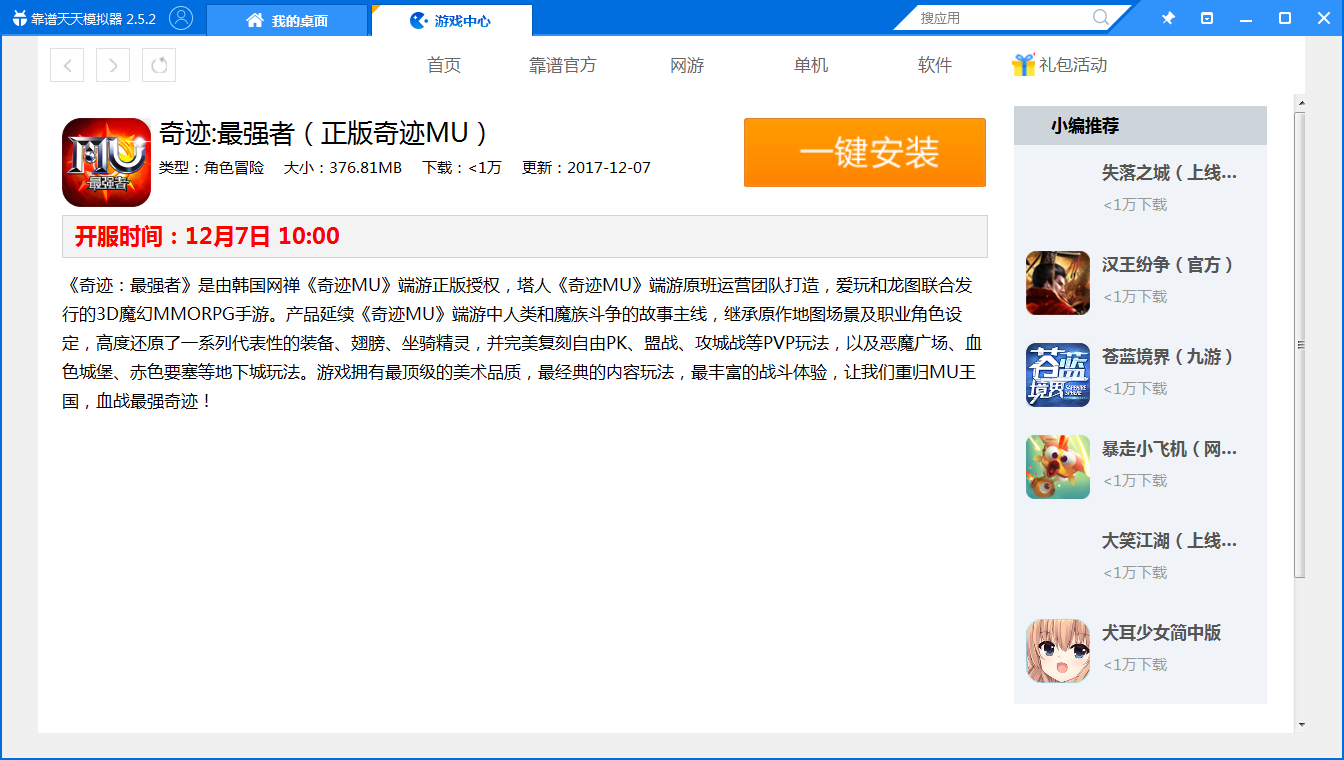Open the 首页 navigation item
The height and width of the screenshot is (760, 1344).
coord(444,65)
